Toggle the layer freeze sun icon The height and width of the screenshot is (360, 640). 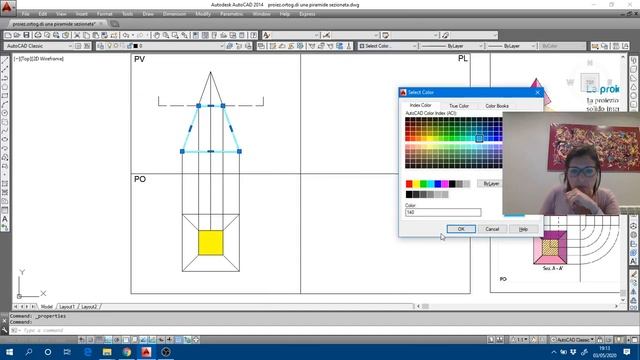point(116,46)
